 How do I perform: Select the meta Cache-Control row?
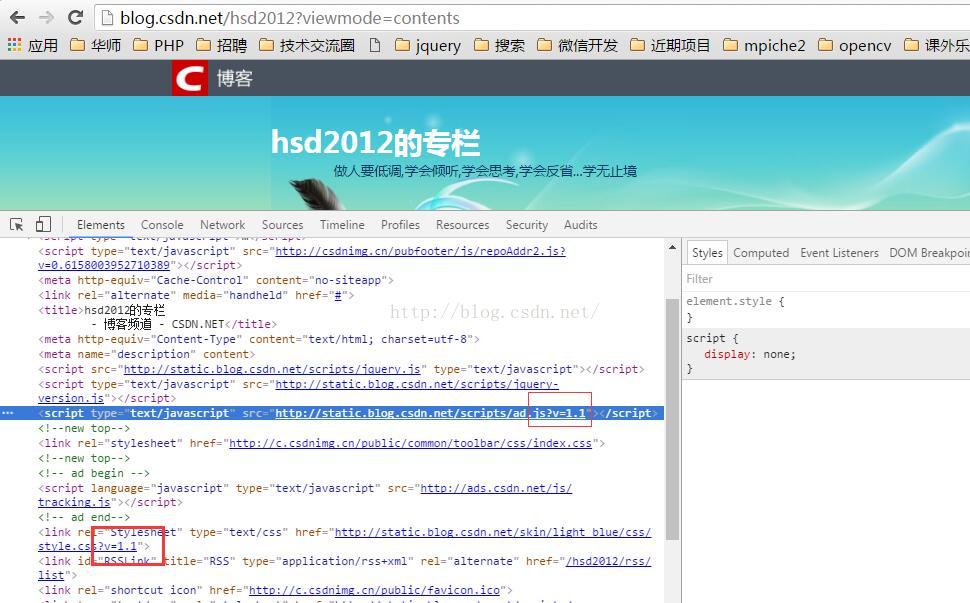[216, 280]
